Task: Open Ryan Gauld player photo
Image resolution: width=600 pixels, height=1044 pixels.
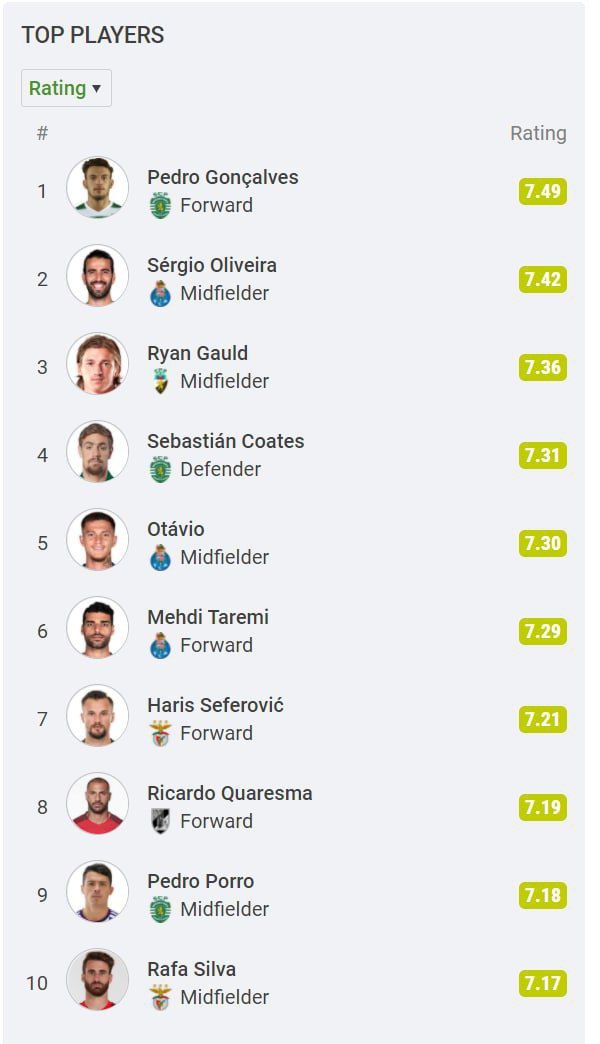Action: [98, 364]
